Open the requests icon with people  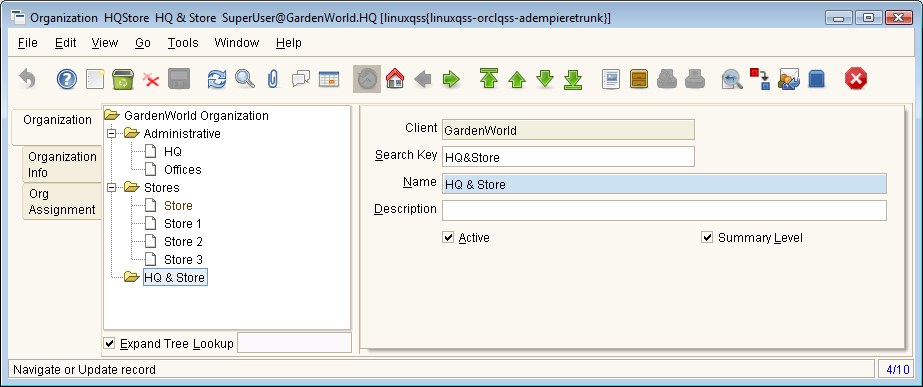click(x=789, y=79)
